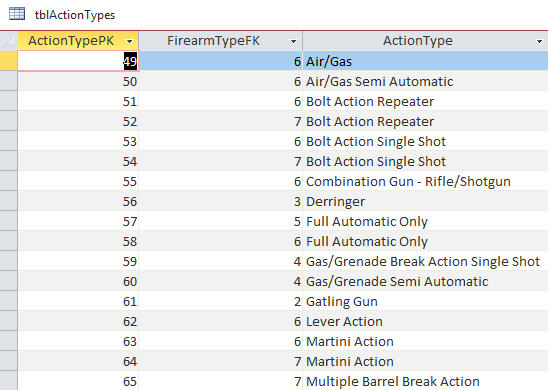
Task: Click the Air/Gas Semi Automatic cell
Action: pos(425,81)
